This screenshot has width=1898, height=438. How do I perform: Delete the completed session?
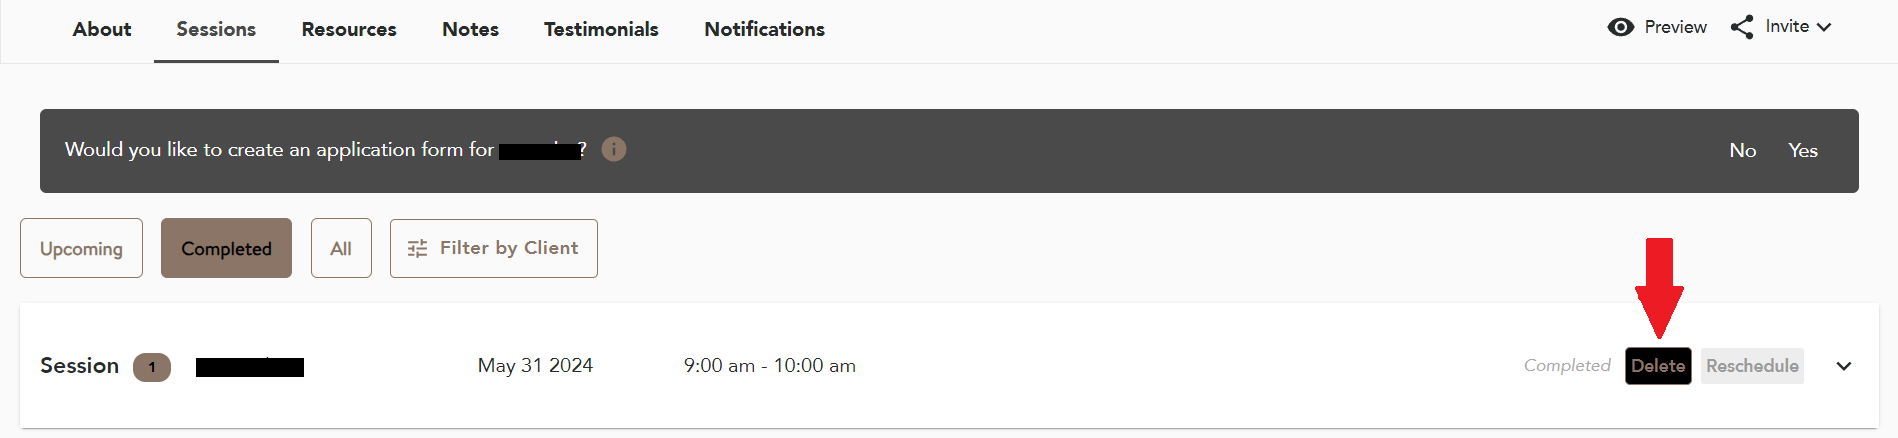pyautogui.click(x=1657, y=366)
